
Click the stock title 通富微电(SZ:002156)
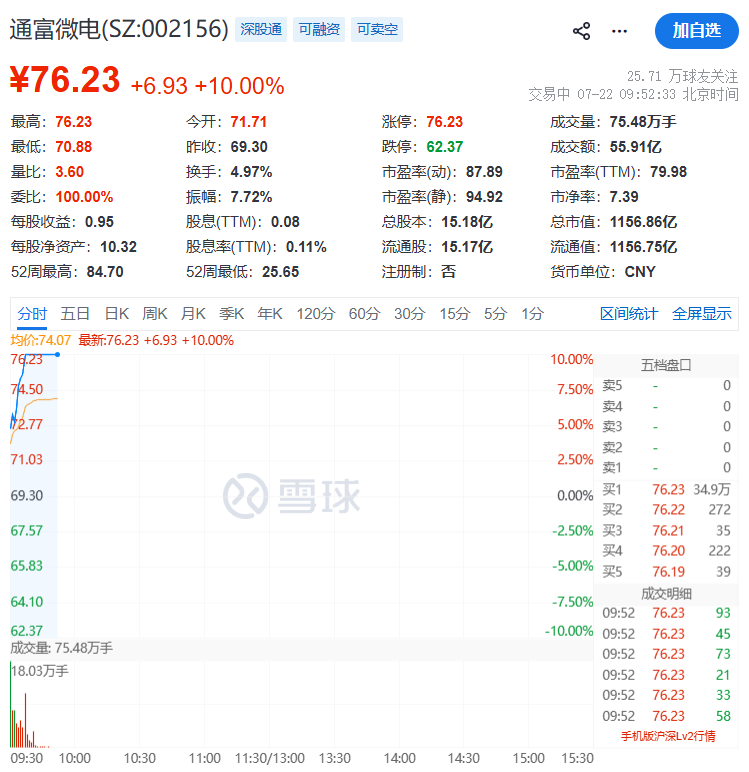(x=119, y=30)
